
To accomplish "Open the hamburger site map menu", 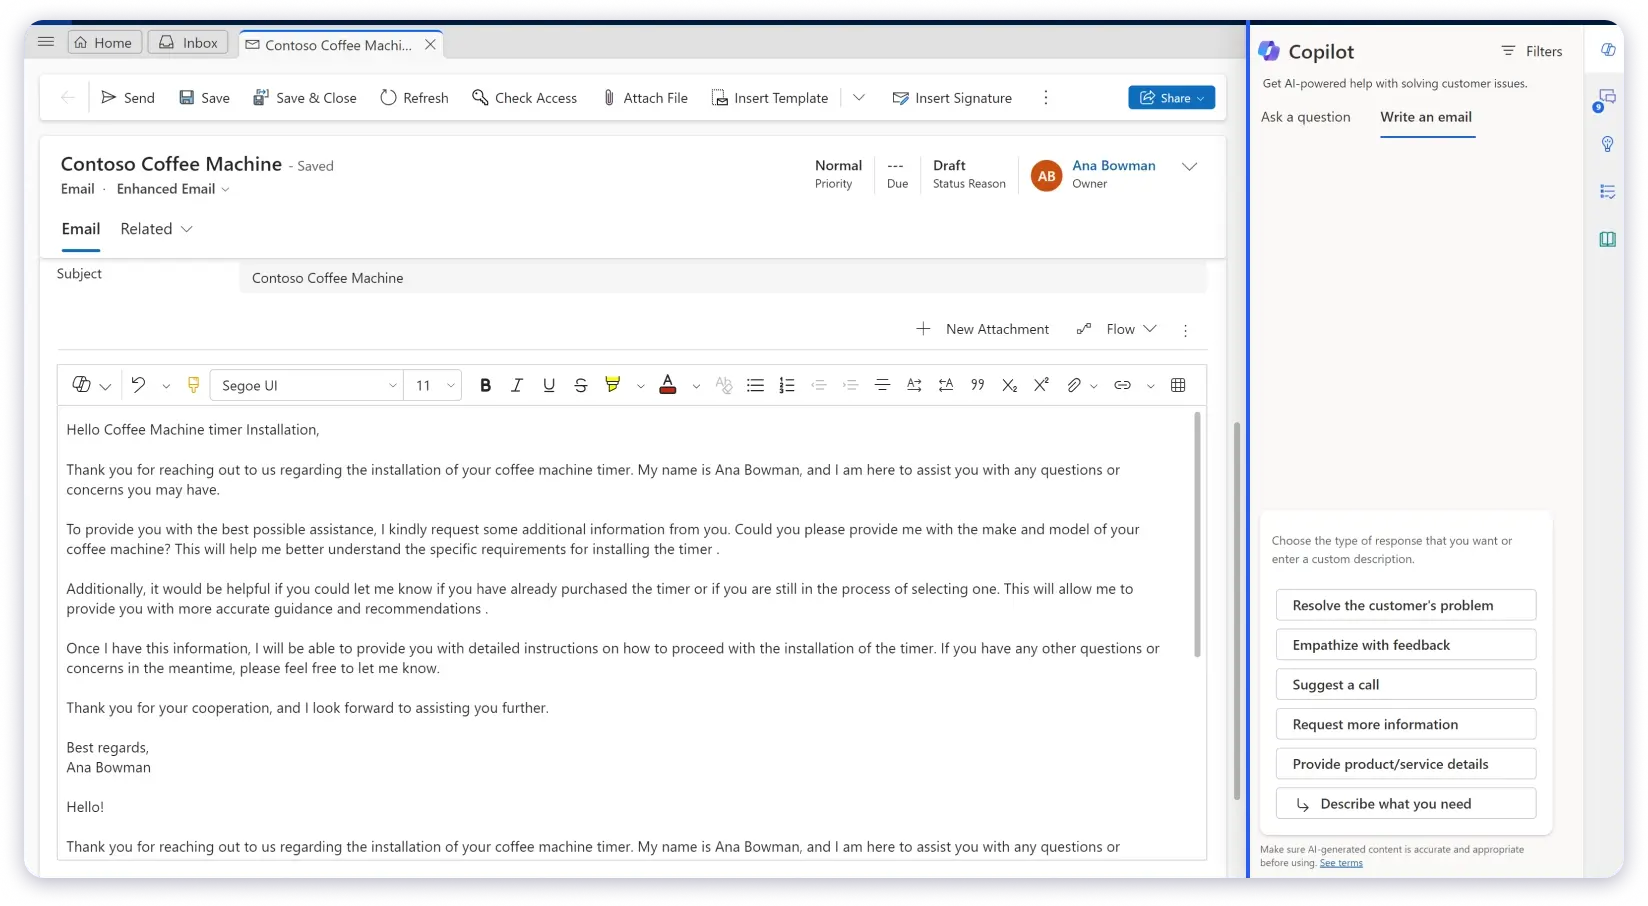I will pos(46,42).
